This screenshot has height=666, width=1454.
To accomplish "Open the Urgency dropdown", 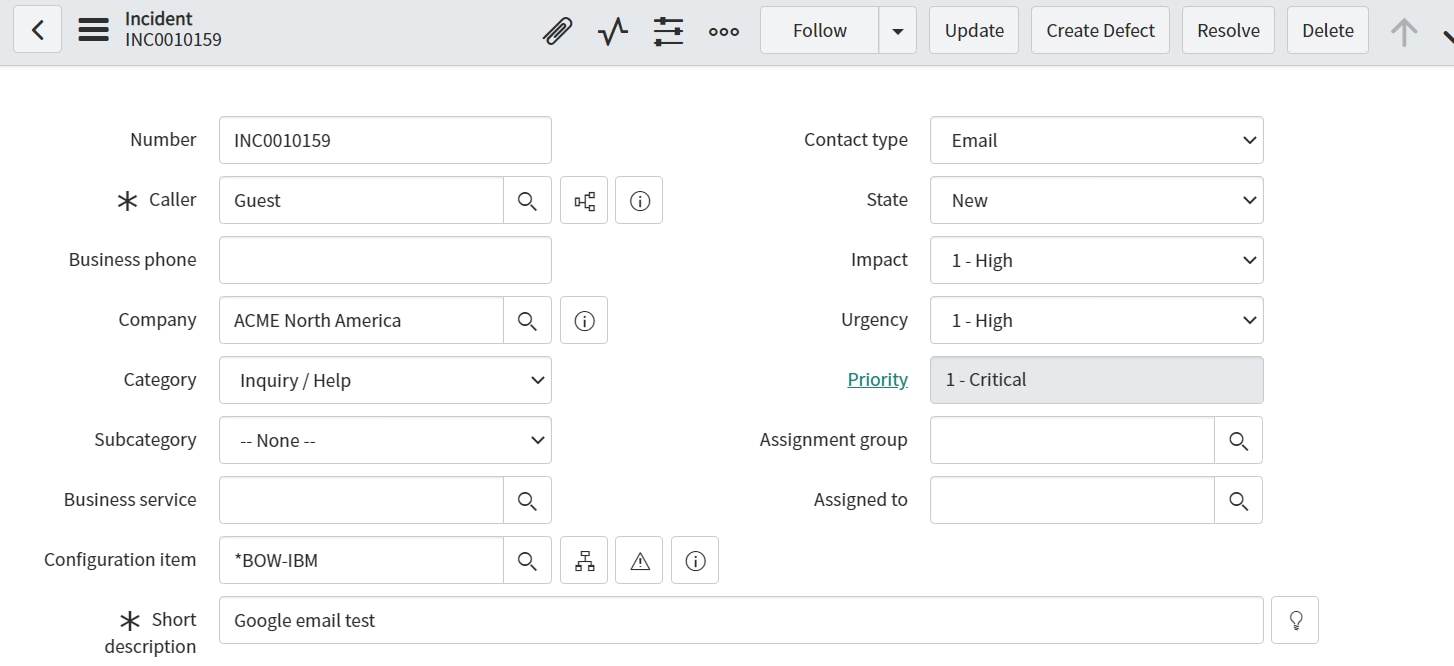I will tap(1096, 320).
